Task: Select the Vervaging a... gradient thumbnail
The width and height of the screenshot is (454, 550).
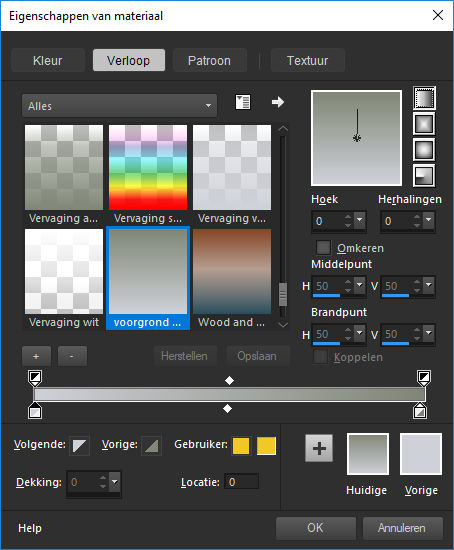Action: click(x=64, y=168)
